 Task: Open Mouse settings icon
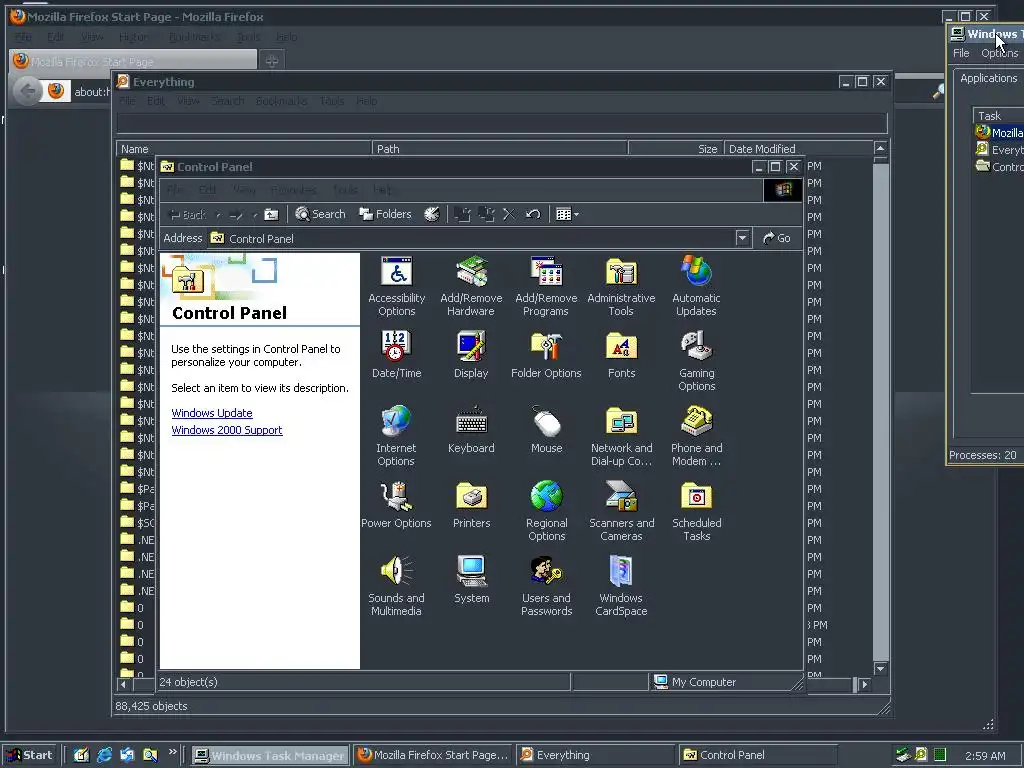tap(547, 430)
